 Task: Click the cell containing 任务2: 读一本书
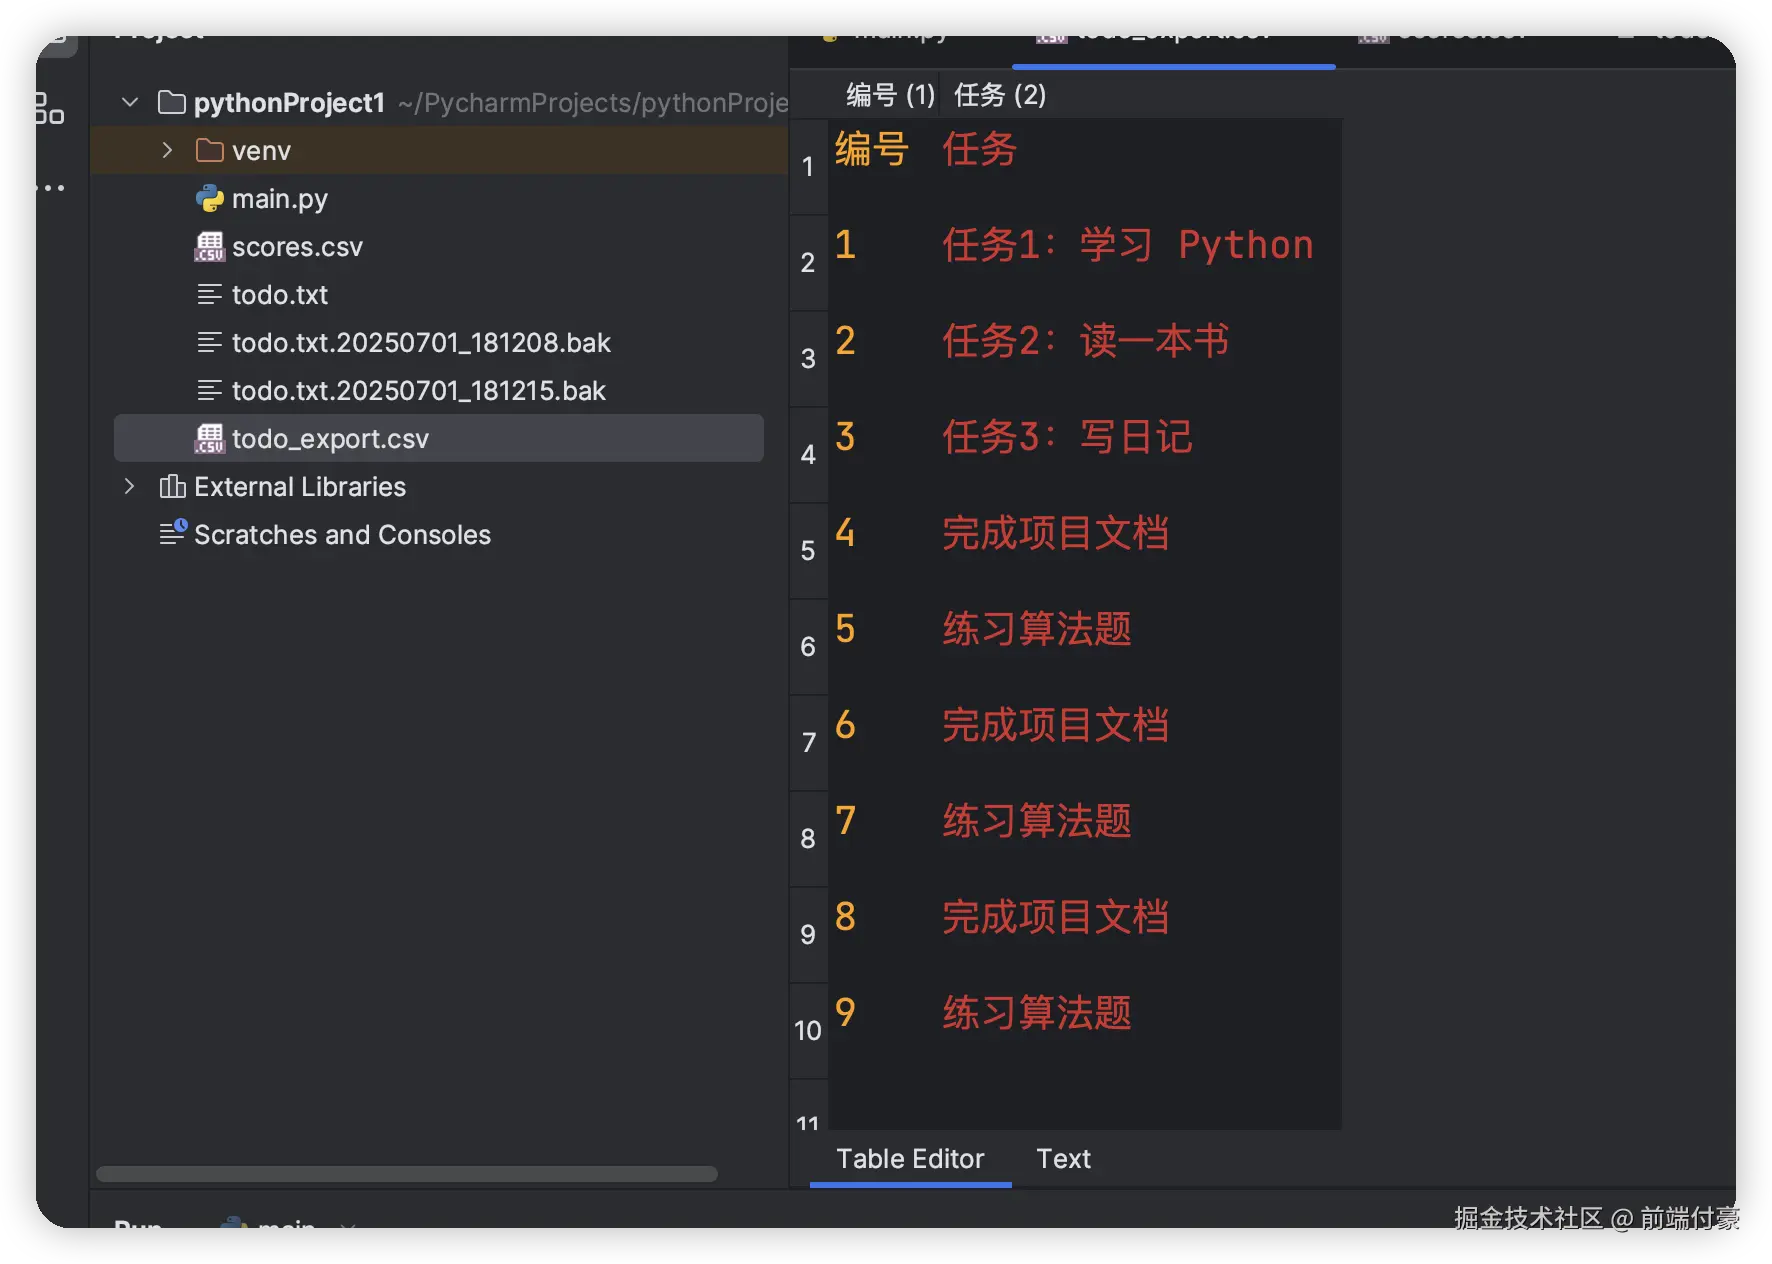tap(1085, 342)
